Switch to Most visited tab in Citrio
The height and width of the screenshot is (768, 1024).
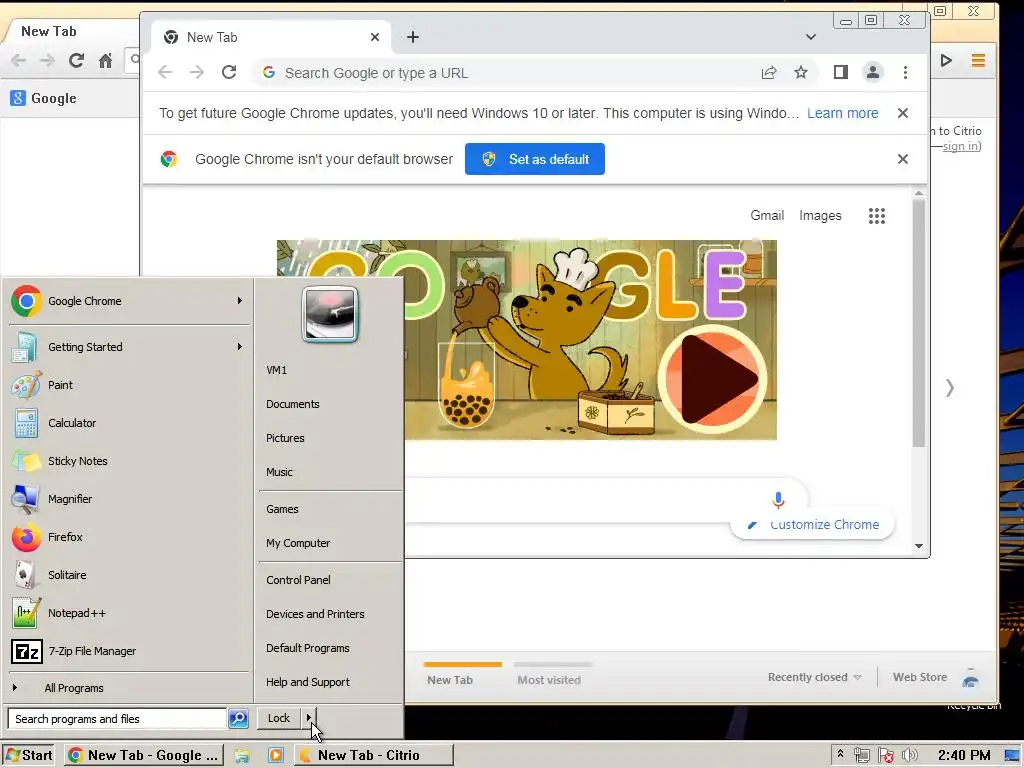pos(549,680)
